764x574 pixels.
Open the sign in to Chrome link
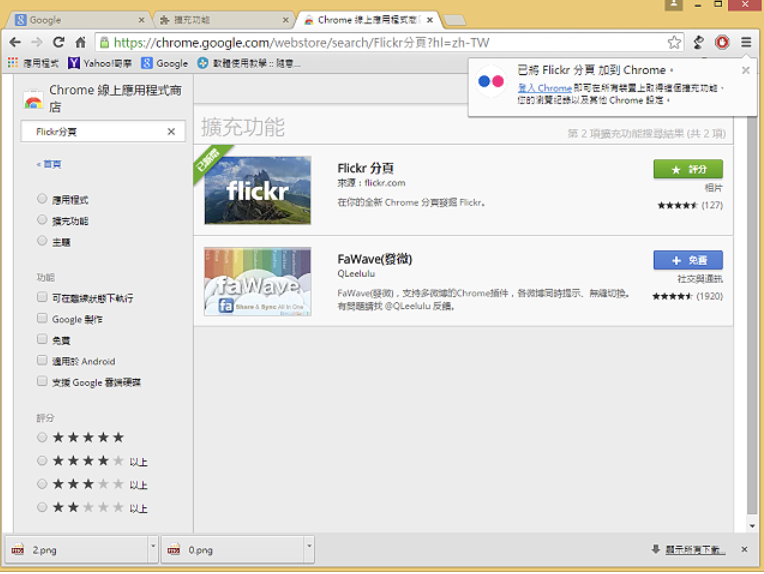click(544, 88)
